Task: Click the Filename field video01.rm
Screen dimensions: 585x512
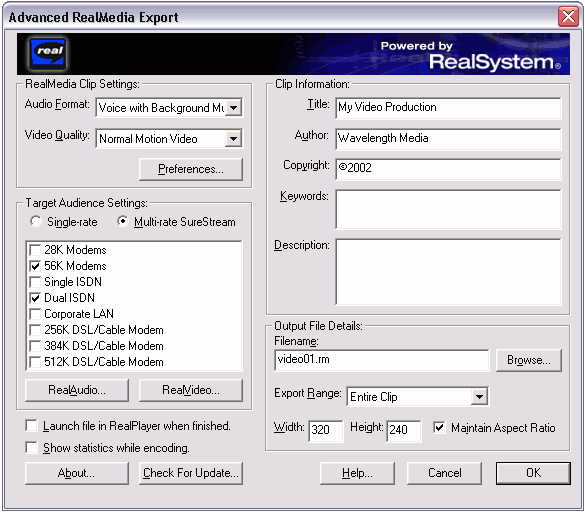Action: (x=381, y=360)
